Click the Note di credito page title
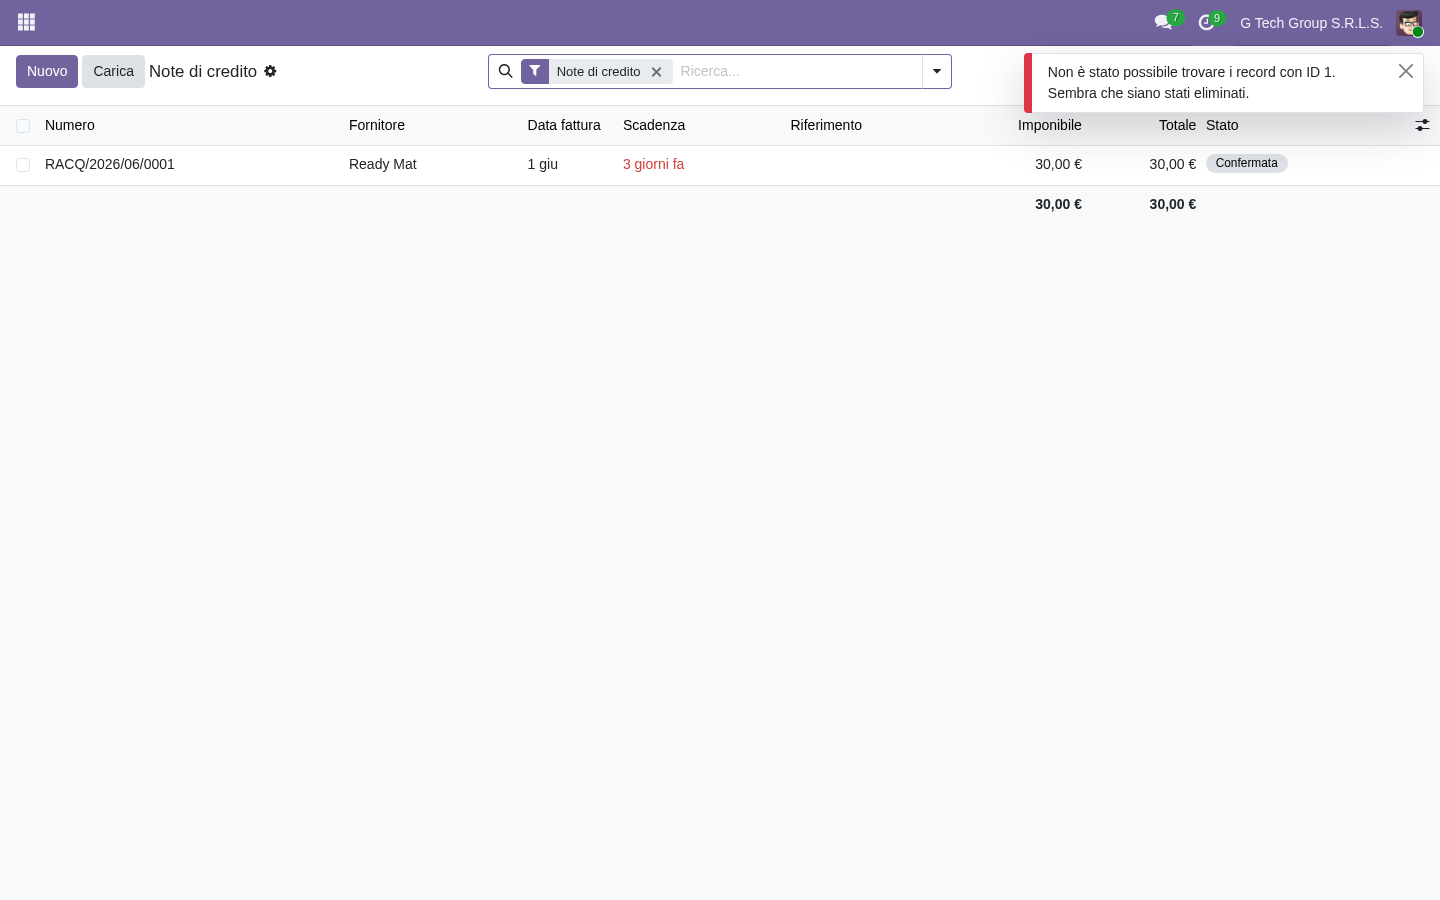Screen dimensions: 1440x900 pos(203,71)
